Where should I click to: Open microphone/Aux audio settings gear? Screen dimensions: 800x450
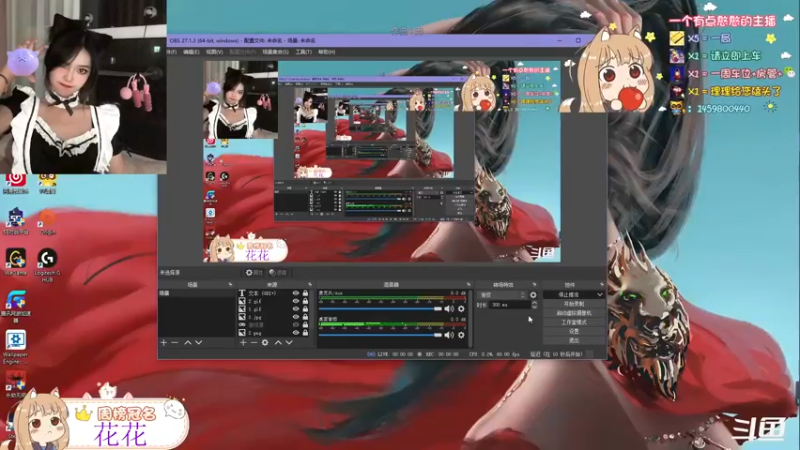(x=461, y=309)
